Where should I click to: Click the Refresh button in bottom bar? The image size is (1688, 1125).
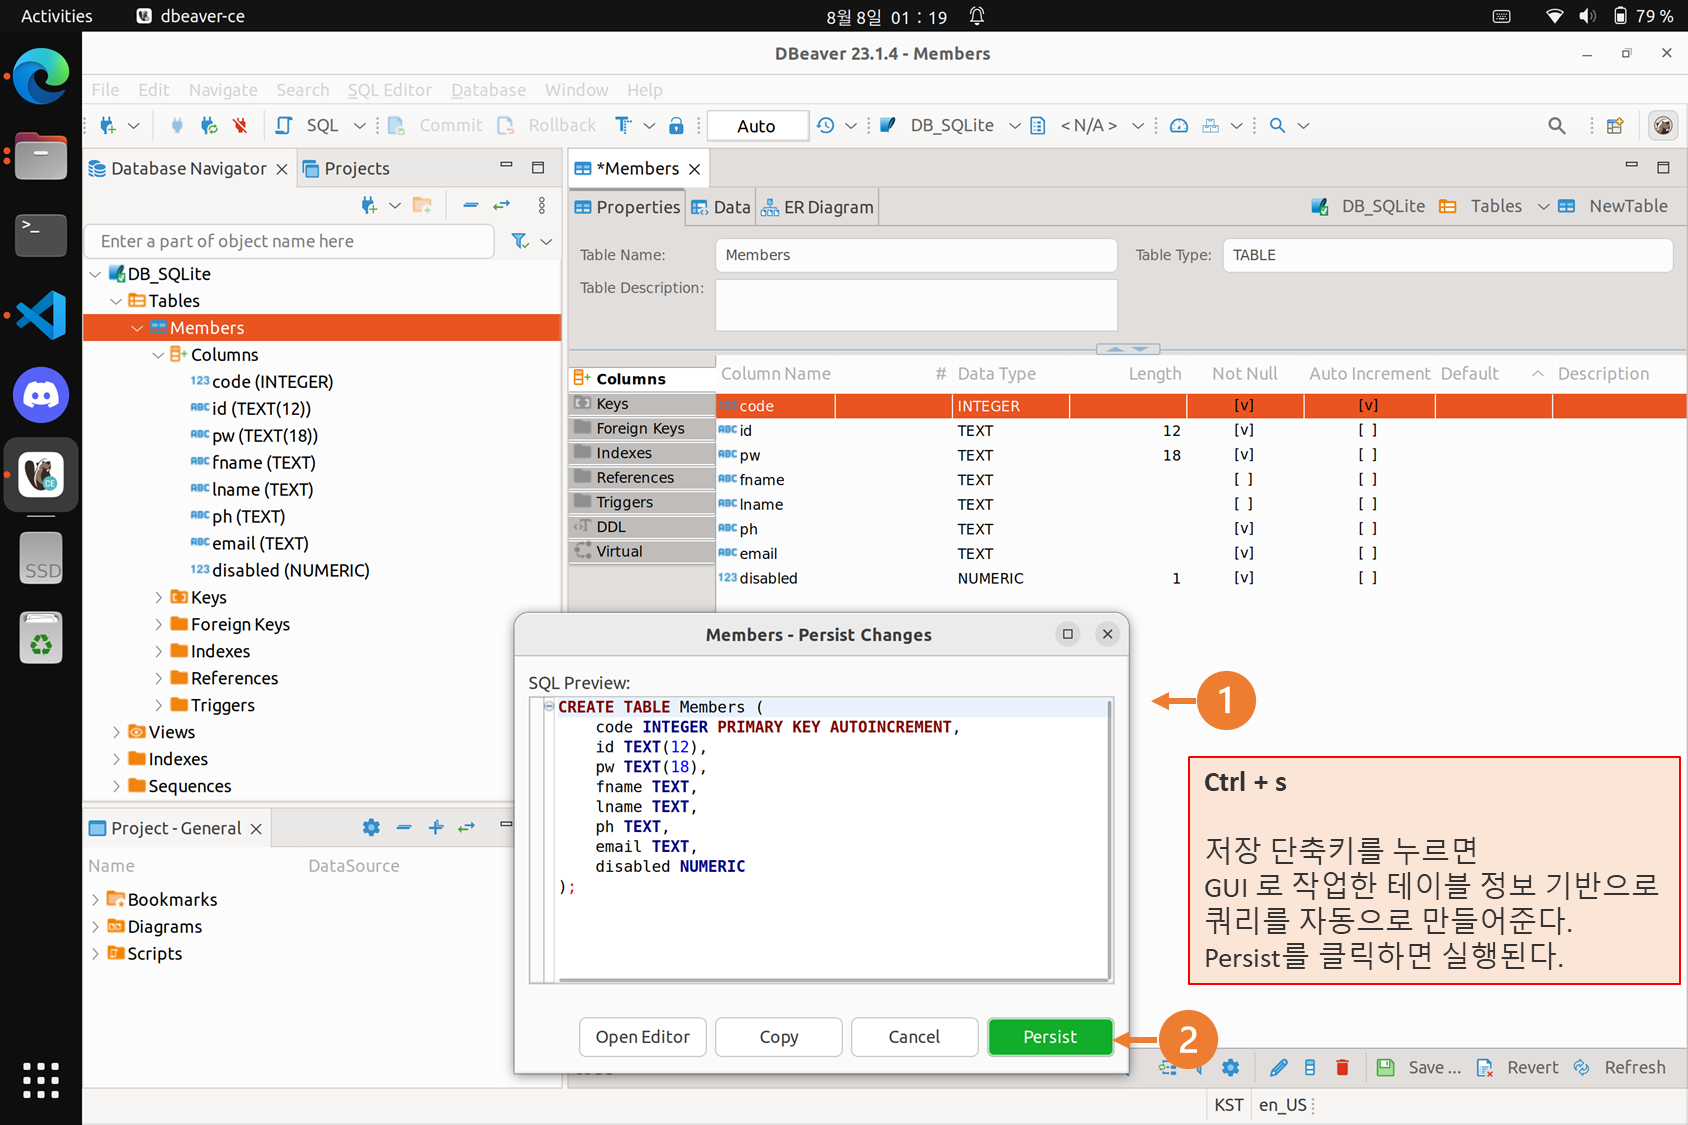point(1620,1067)
